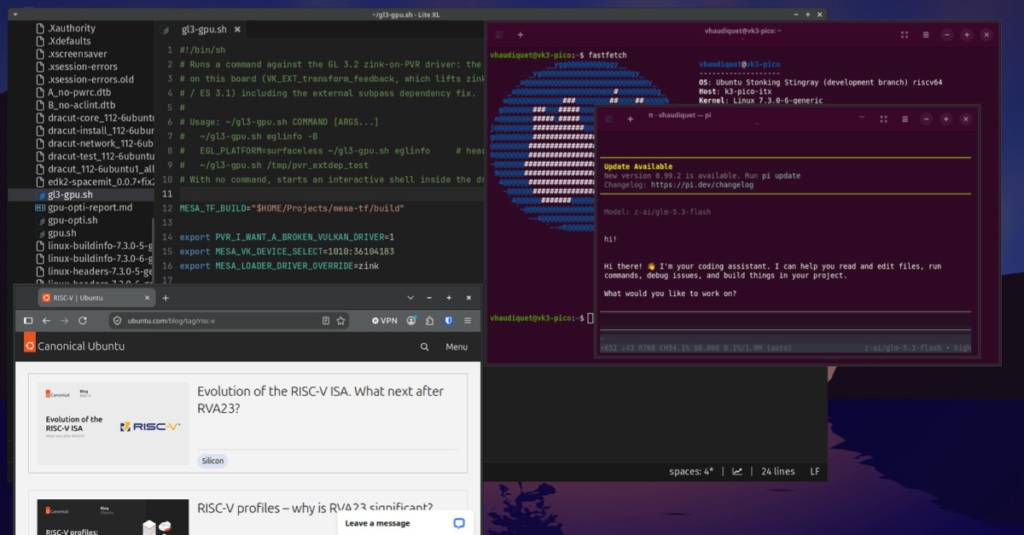Open the chat bubble icon in Leave a message

[x=459, y=523]
